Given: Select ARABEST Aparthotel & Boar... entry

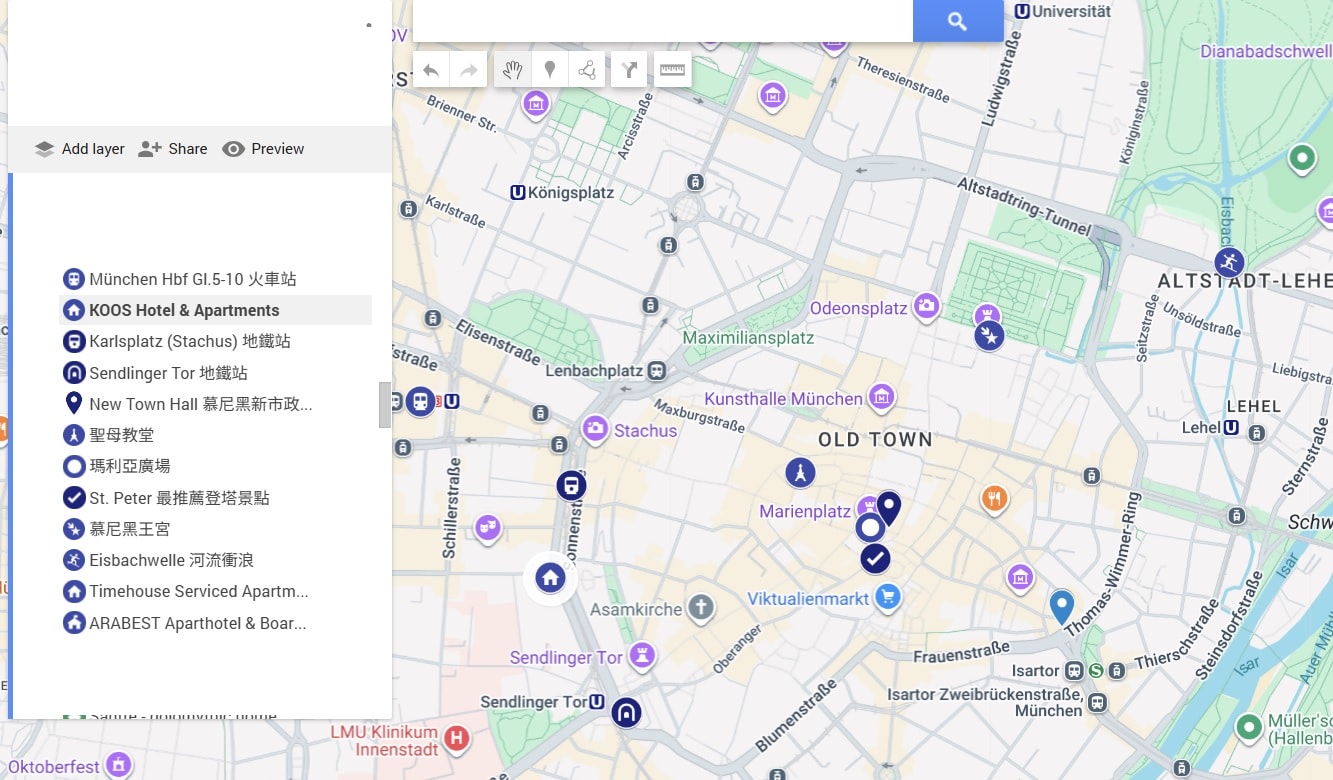Looking at the screenshot, I should coord(216,623).
